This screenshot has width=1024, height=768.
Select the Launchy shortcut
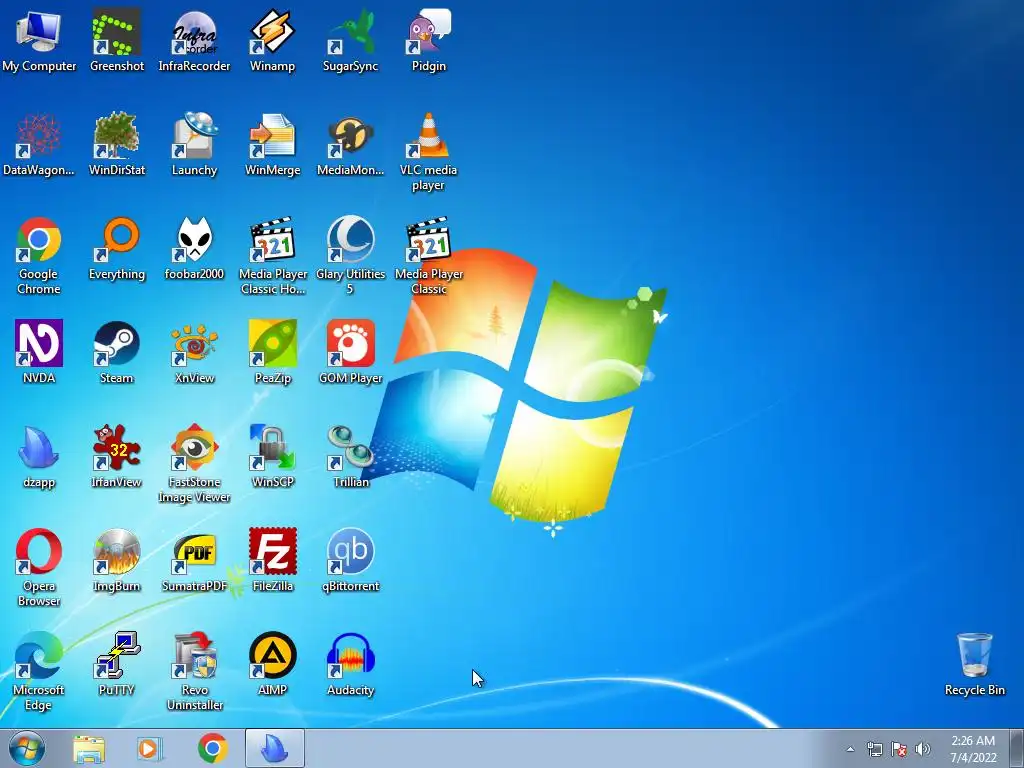point(194,136)
